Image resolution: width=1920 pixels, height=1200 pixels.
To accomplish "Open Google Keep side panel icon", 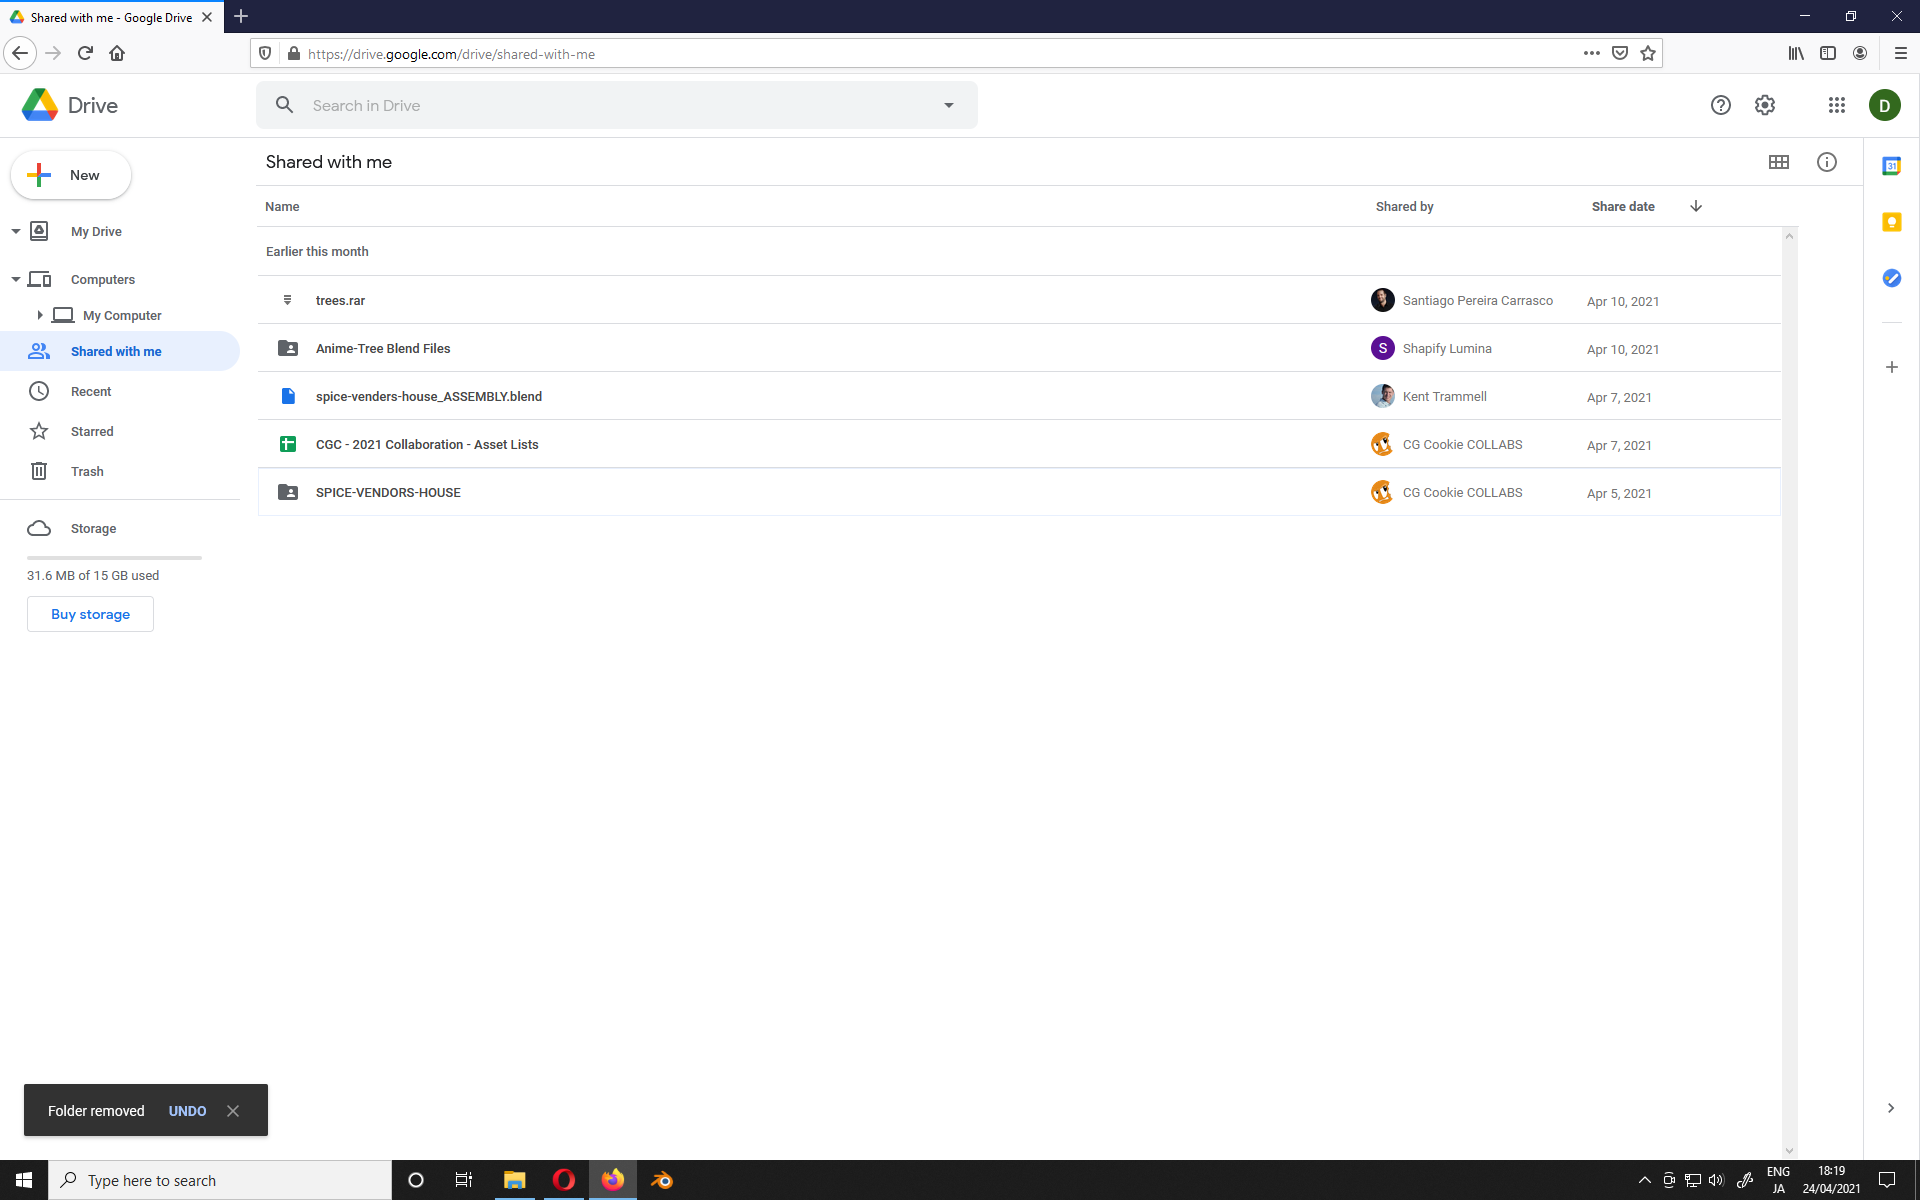I will [1891, 222].
